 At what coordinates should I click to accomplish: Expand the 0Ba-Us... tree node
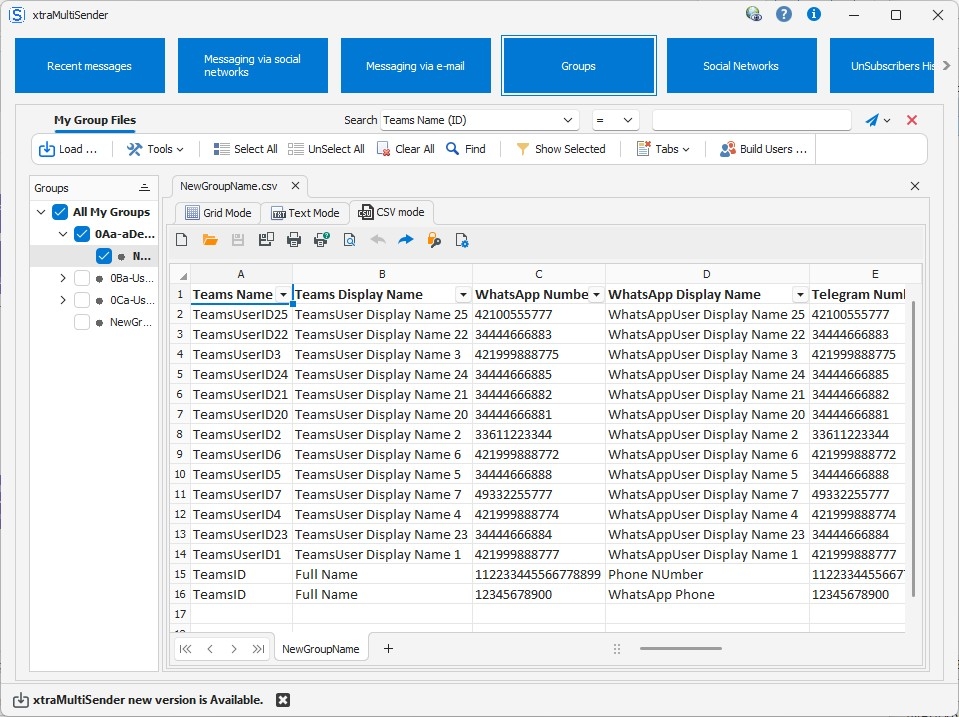[x=63, y=278]
